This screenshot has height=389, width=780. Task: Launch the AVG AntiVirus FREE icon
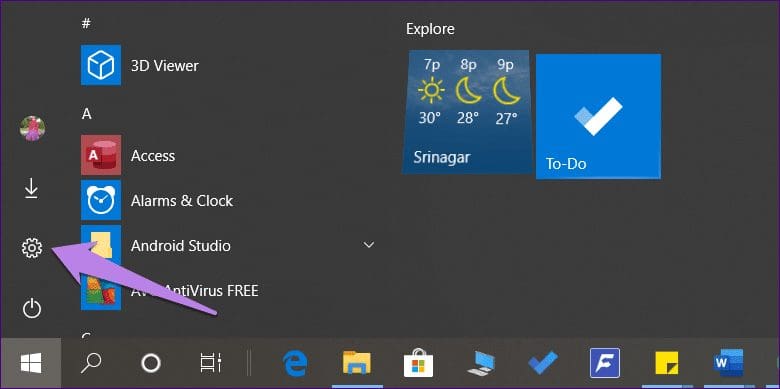pos(101,290)
